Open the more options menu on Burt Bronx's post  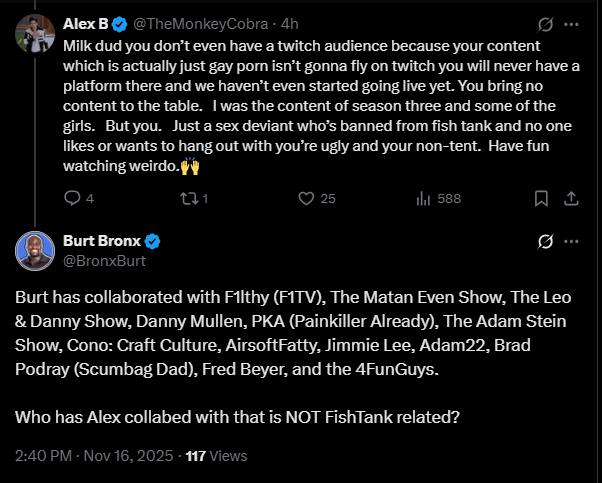pyautogui.click(x=571, y=242)
